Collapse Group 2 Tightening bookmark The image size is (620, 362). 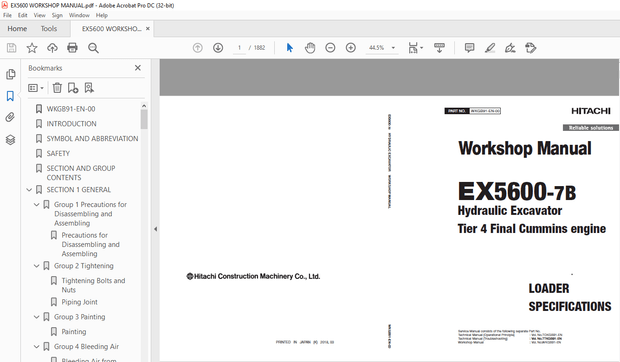(x=36, y=266)
